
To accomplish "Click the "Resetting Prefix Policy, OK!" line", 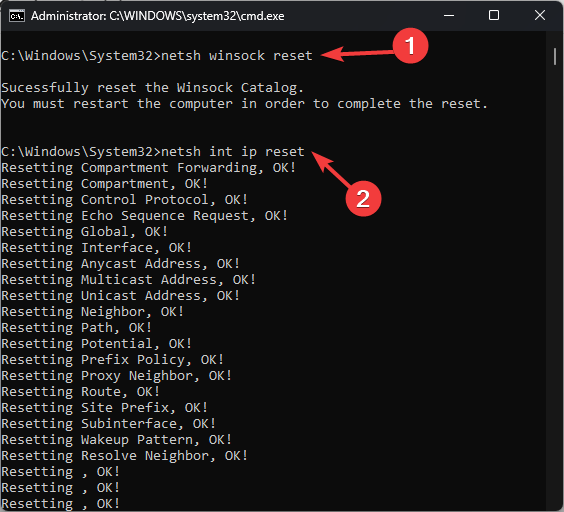I will 113,360.
